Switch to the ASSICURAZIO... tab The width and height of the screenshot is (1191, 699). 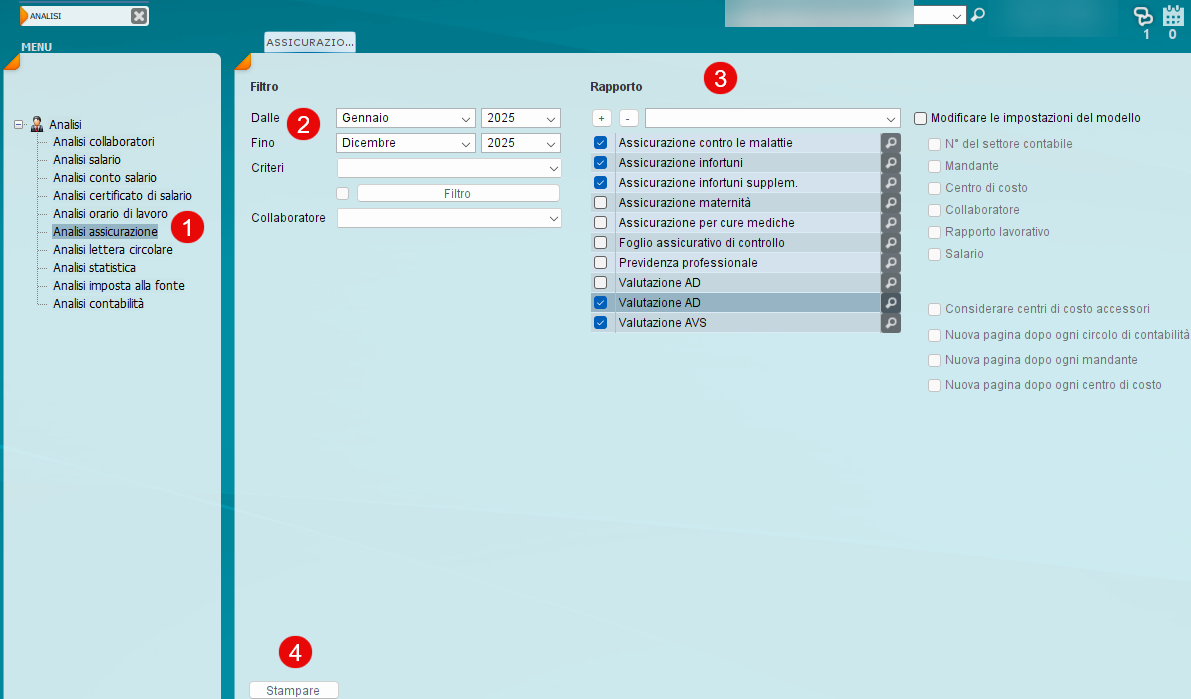coord(310,42)
